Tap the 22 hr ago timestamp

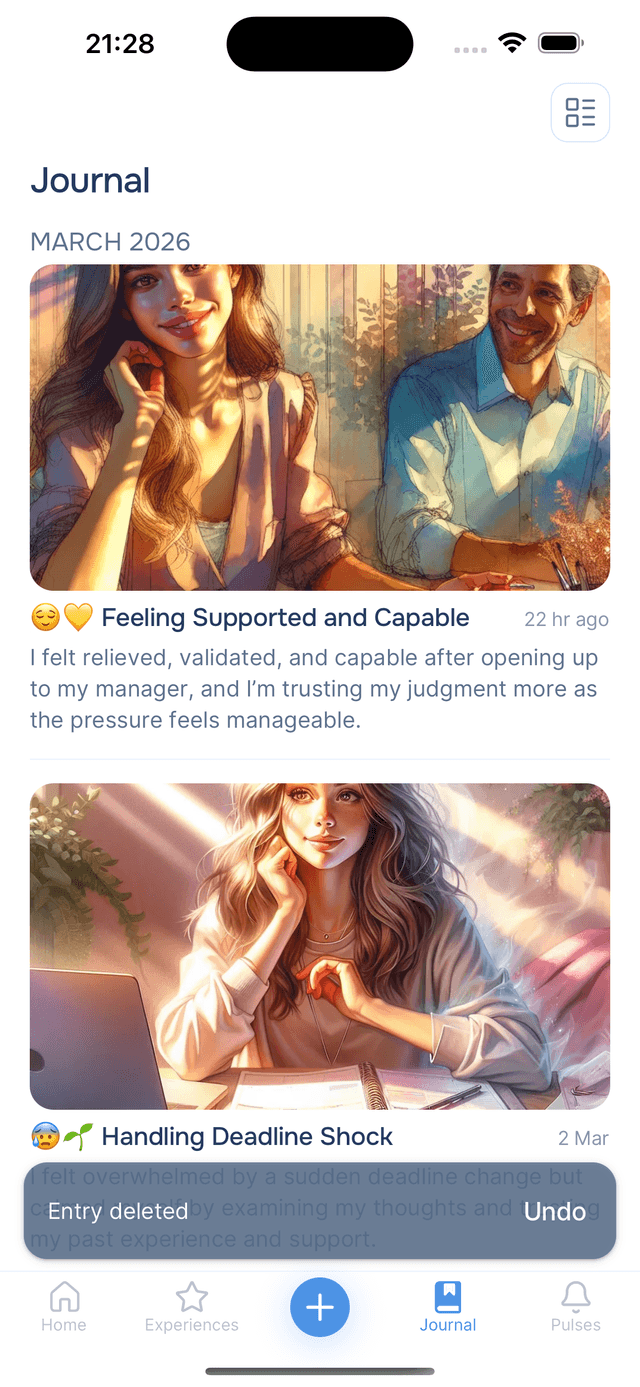click(566, 620)
